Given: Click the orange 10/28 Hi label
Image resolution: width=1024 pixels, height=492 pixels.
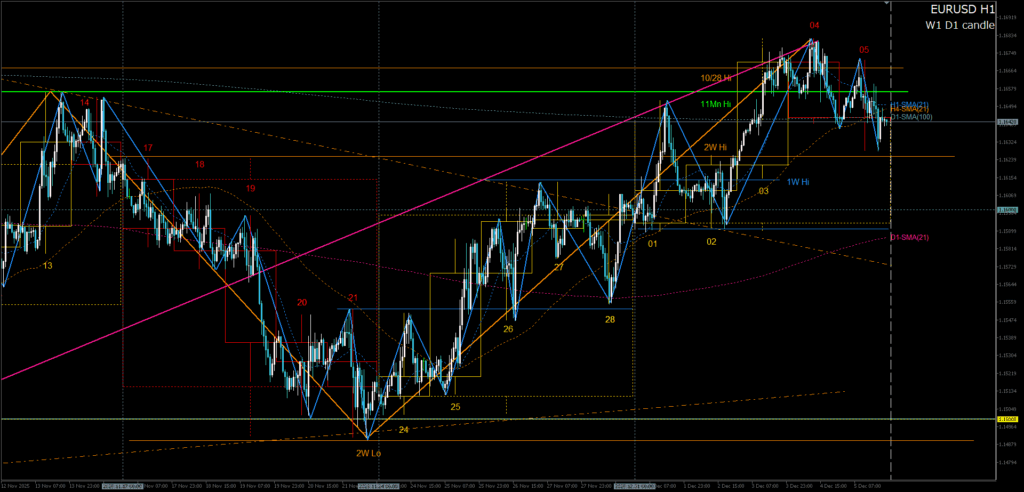Looking at the screenshot, I should (714, 78).
